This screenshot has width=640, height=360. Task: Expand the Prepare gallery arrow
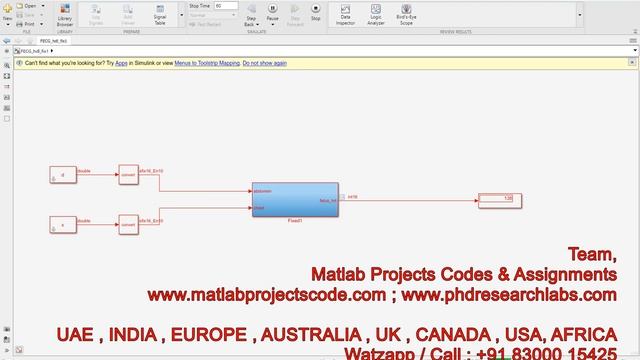[182, 15]
